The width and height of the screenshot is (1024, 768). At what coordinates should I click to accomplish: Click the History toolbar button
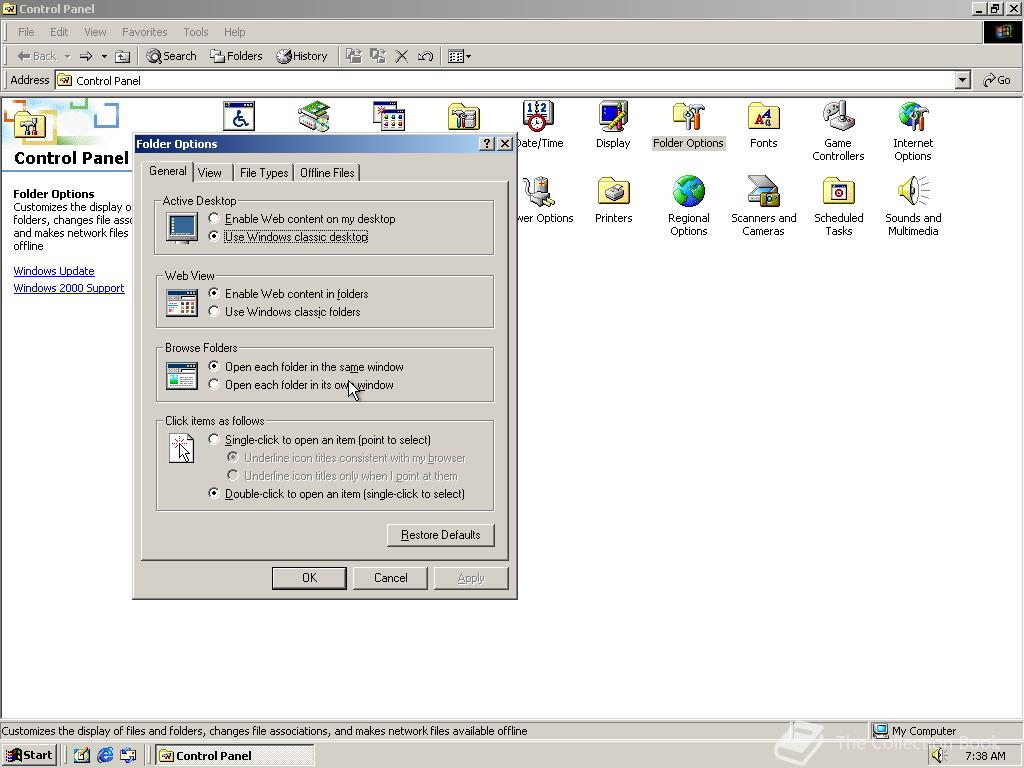pos(302,56)
